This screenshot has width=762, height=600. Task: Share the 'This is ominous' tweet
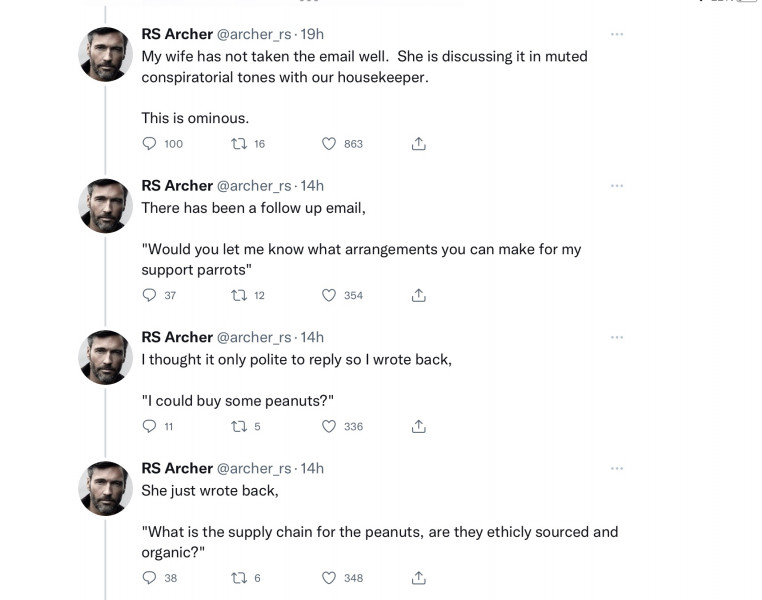point(419,144)
